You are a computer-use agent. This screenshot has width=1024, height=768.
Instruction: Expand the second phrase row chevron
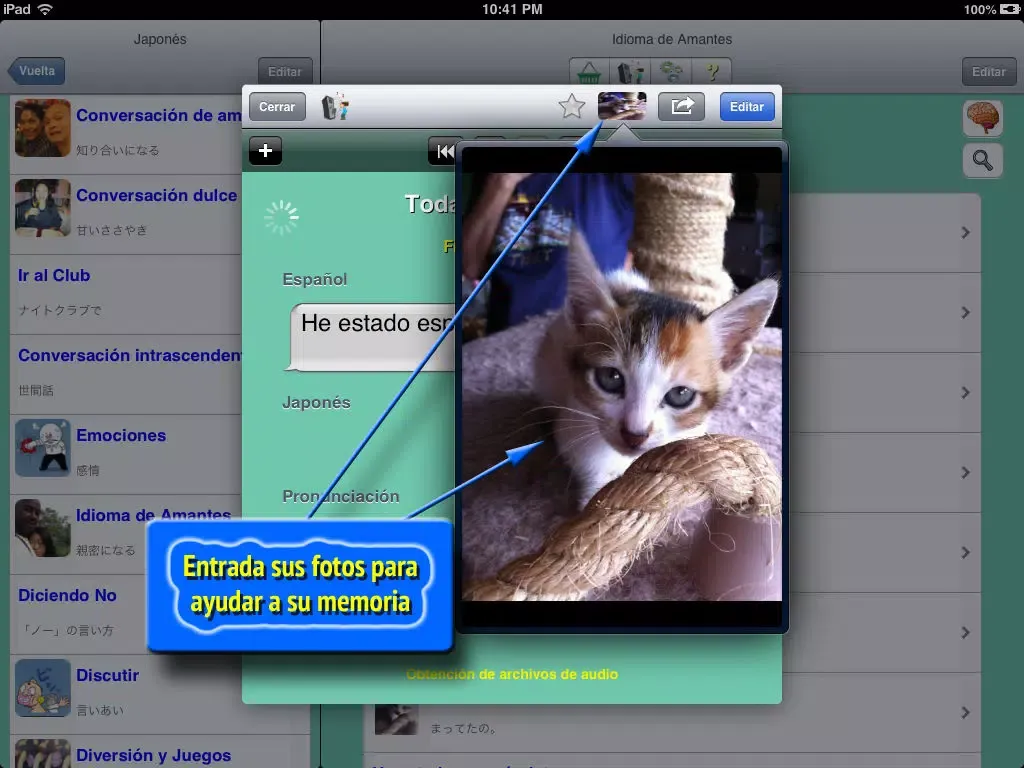click(965, 313)
